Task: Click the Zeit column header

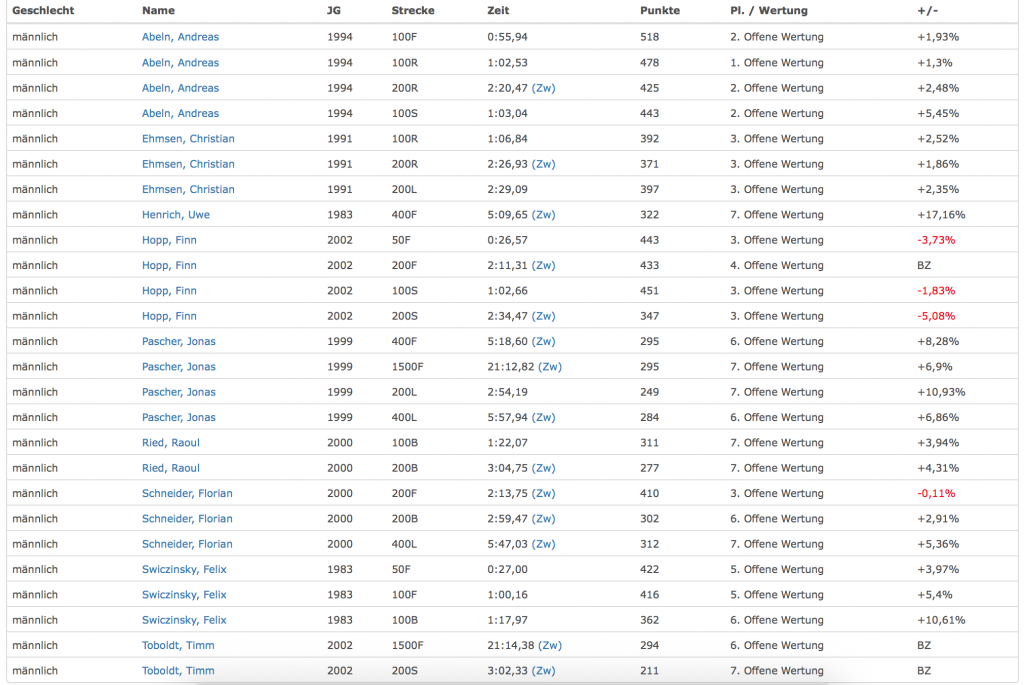Action: 497,11
